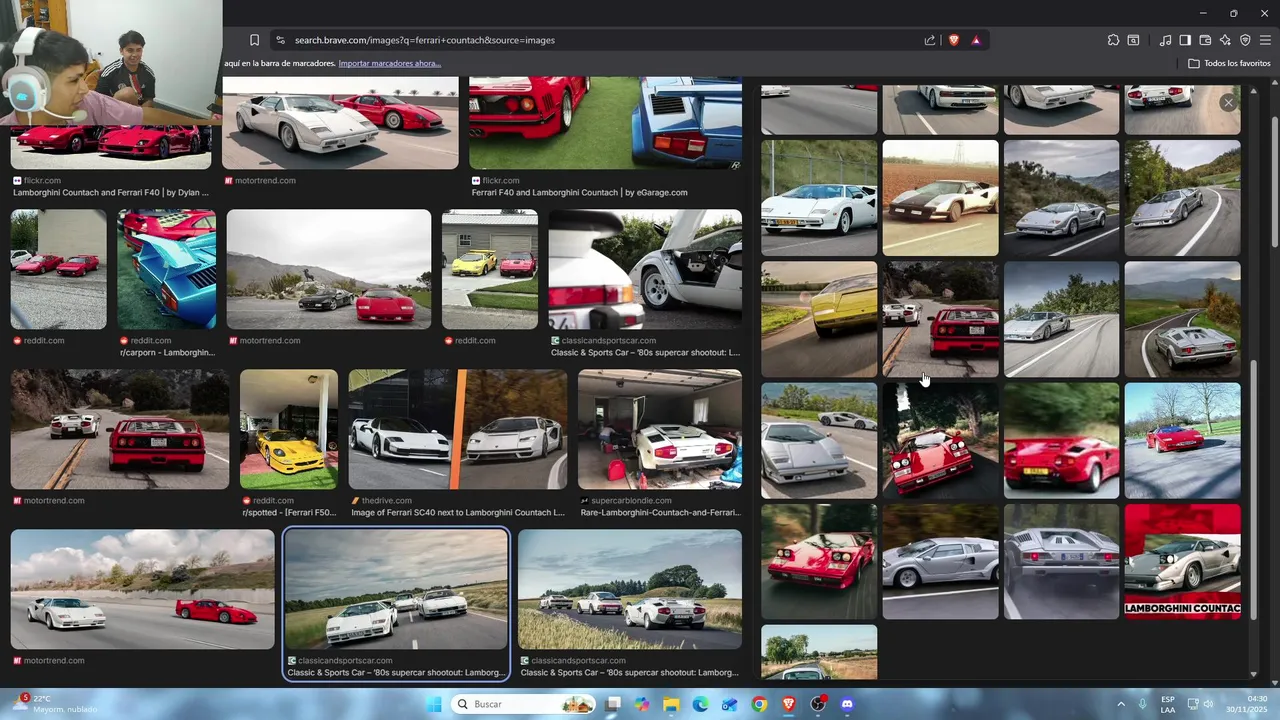Open the Brave Wallet icon
Screen dimensions: 1280x720
pyautogui.click(x=1205, y=40)
